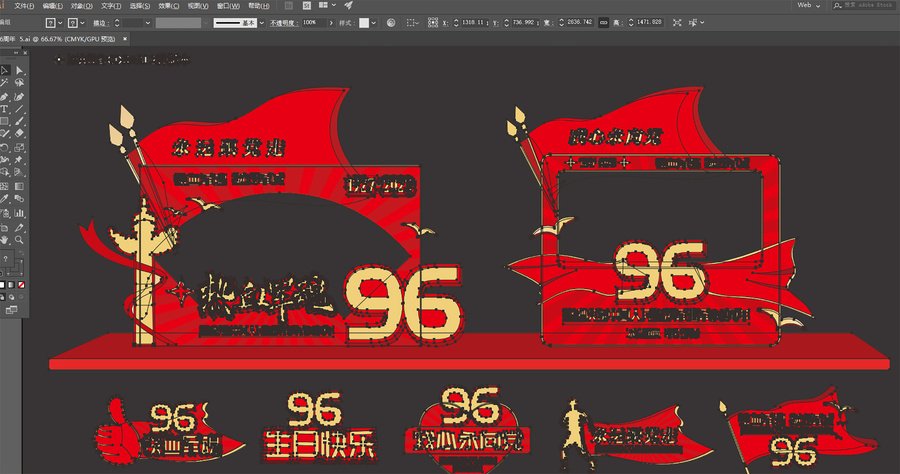
Task: Open the arrange documents dropdown
Action: pyautogui.click(x=327, y=5)
